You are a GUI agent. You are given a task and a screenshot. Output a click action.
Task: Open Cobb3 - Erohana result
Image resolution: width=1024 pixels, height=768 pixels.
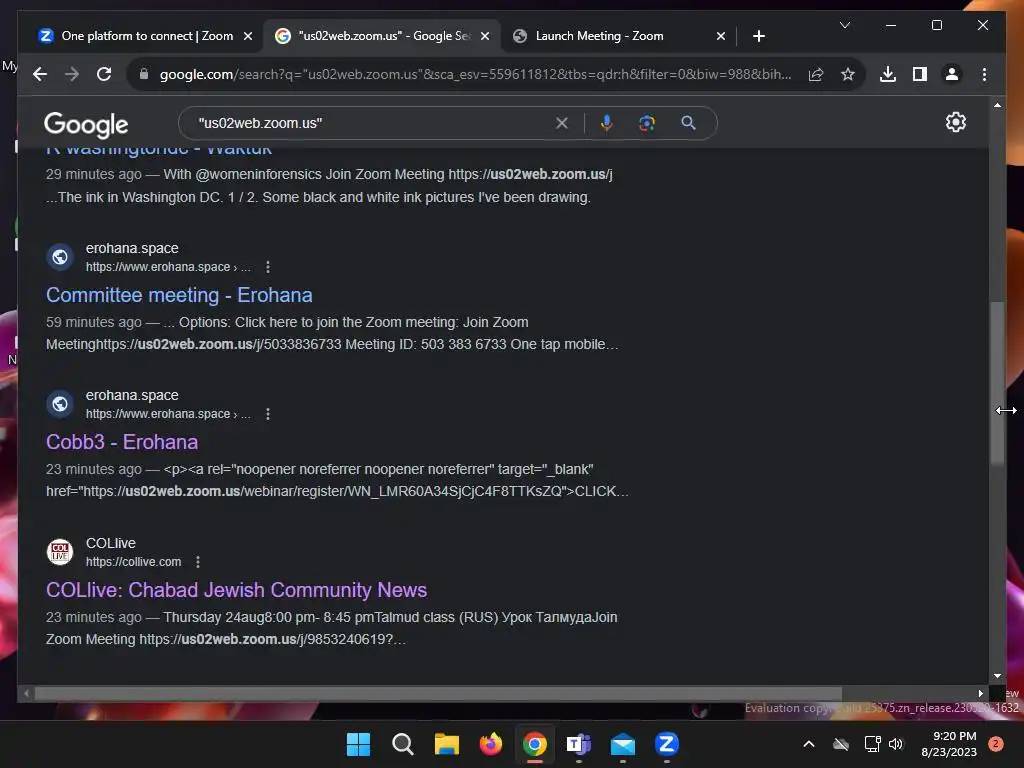point(121,442)
